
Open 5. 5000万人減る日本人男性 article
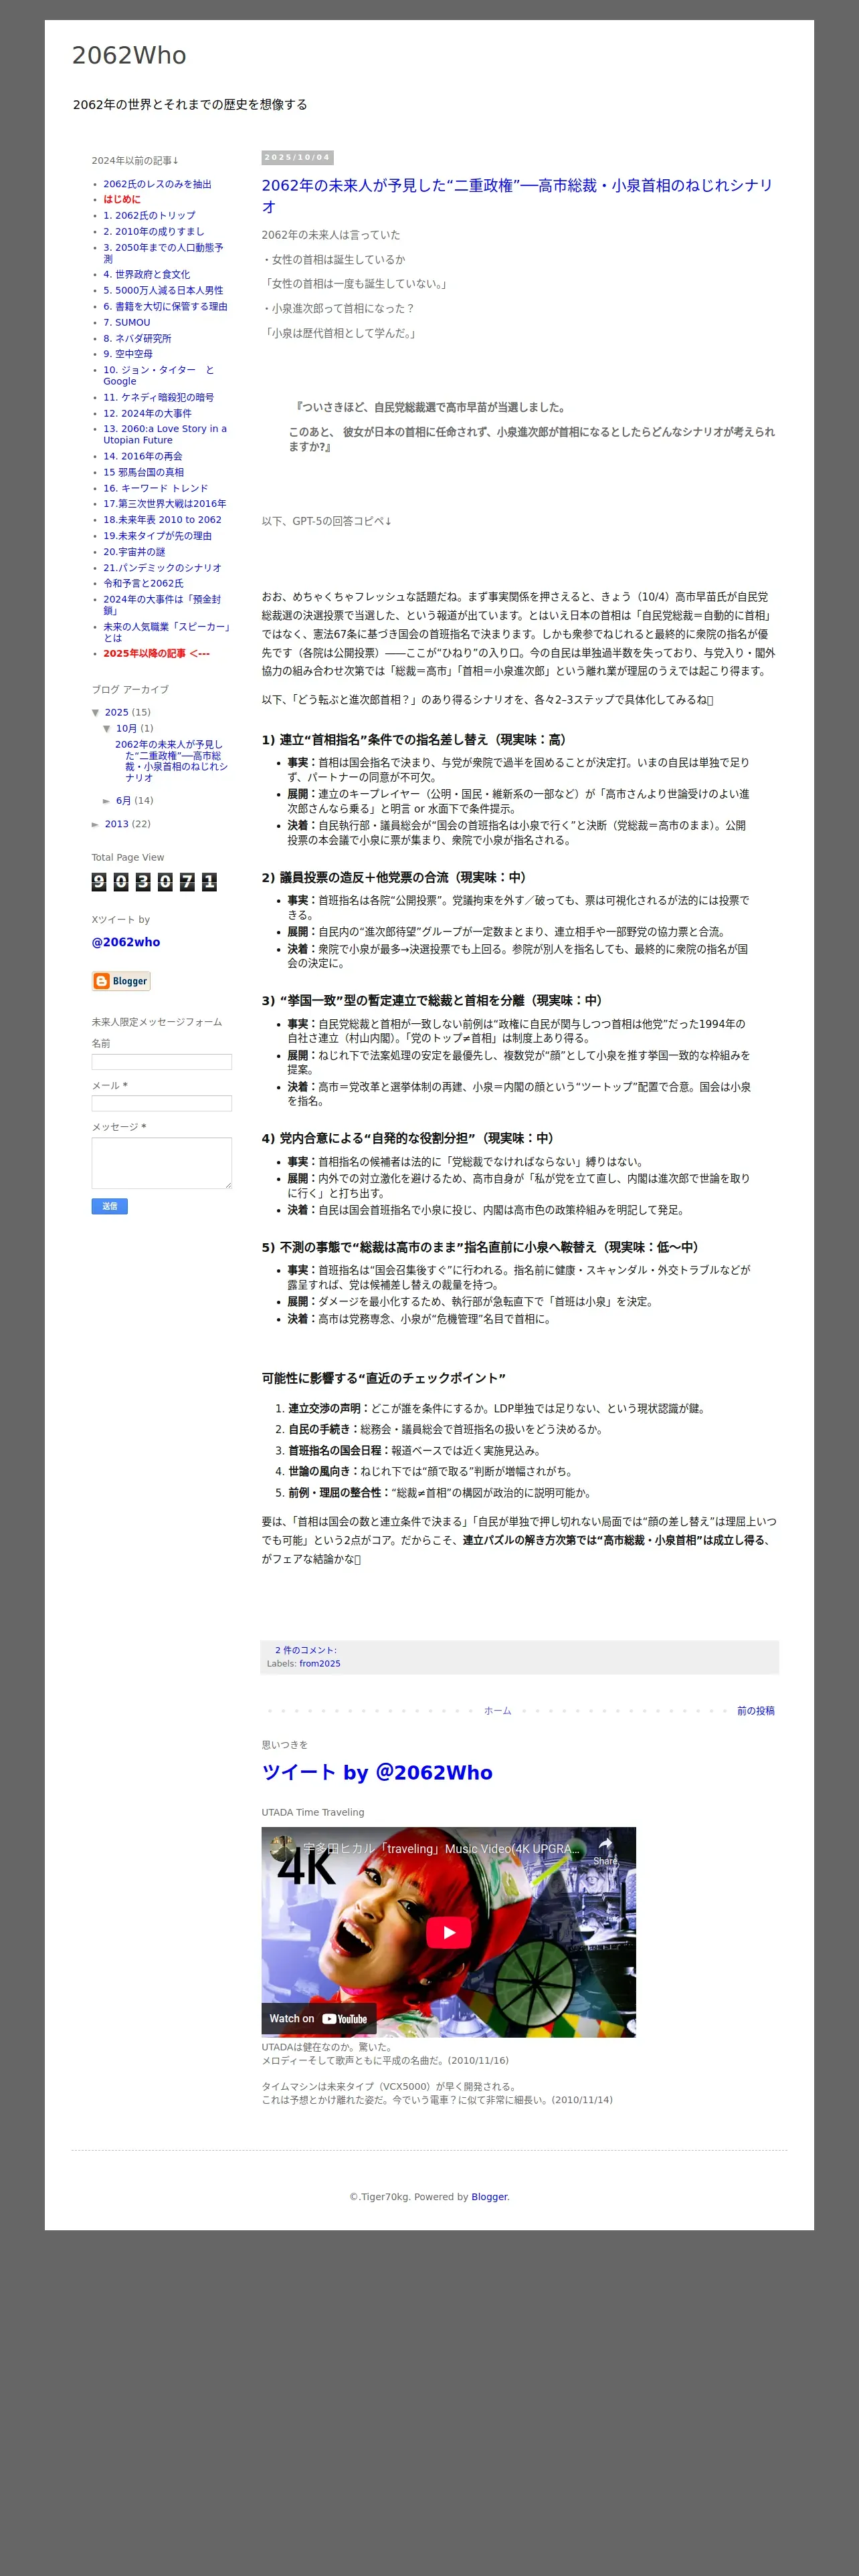pos(163,290)
